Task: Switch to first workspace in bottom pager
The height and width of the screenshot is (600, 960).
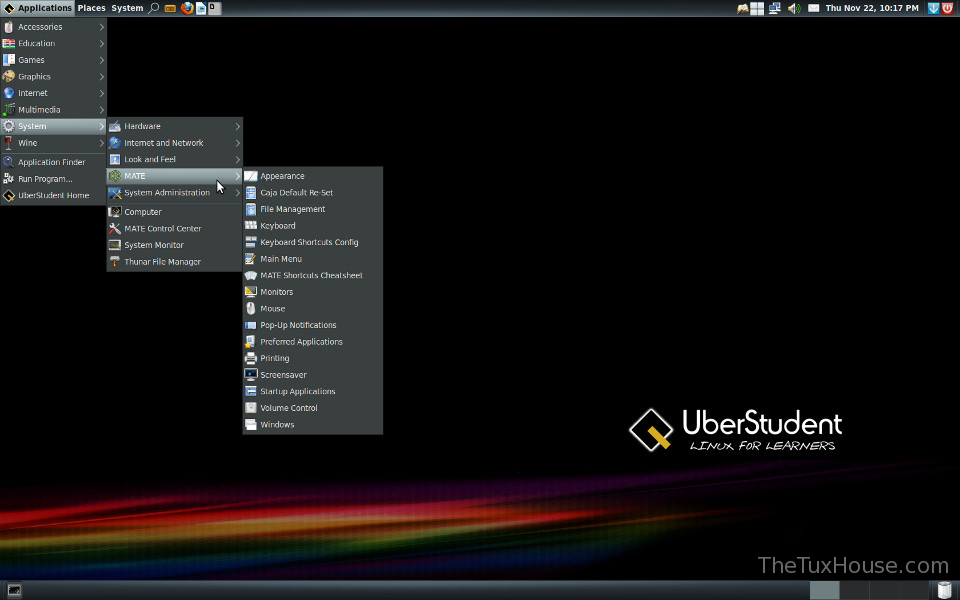Action: (824, 590)
